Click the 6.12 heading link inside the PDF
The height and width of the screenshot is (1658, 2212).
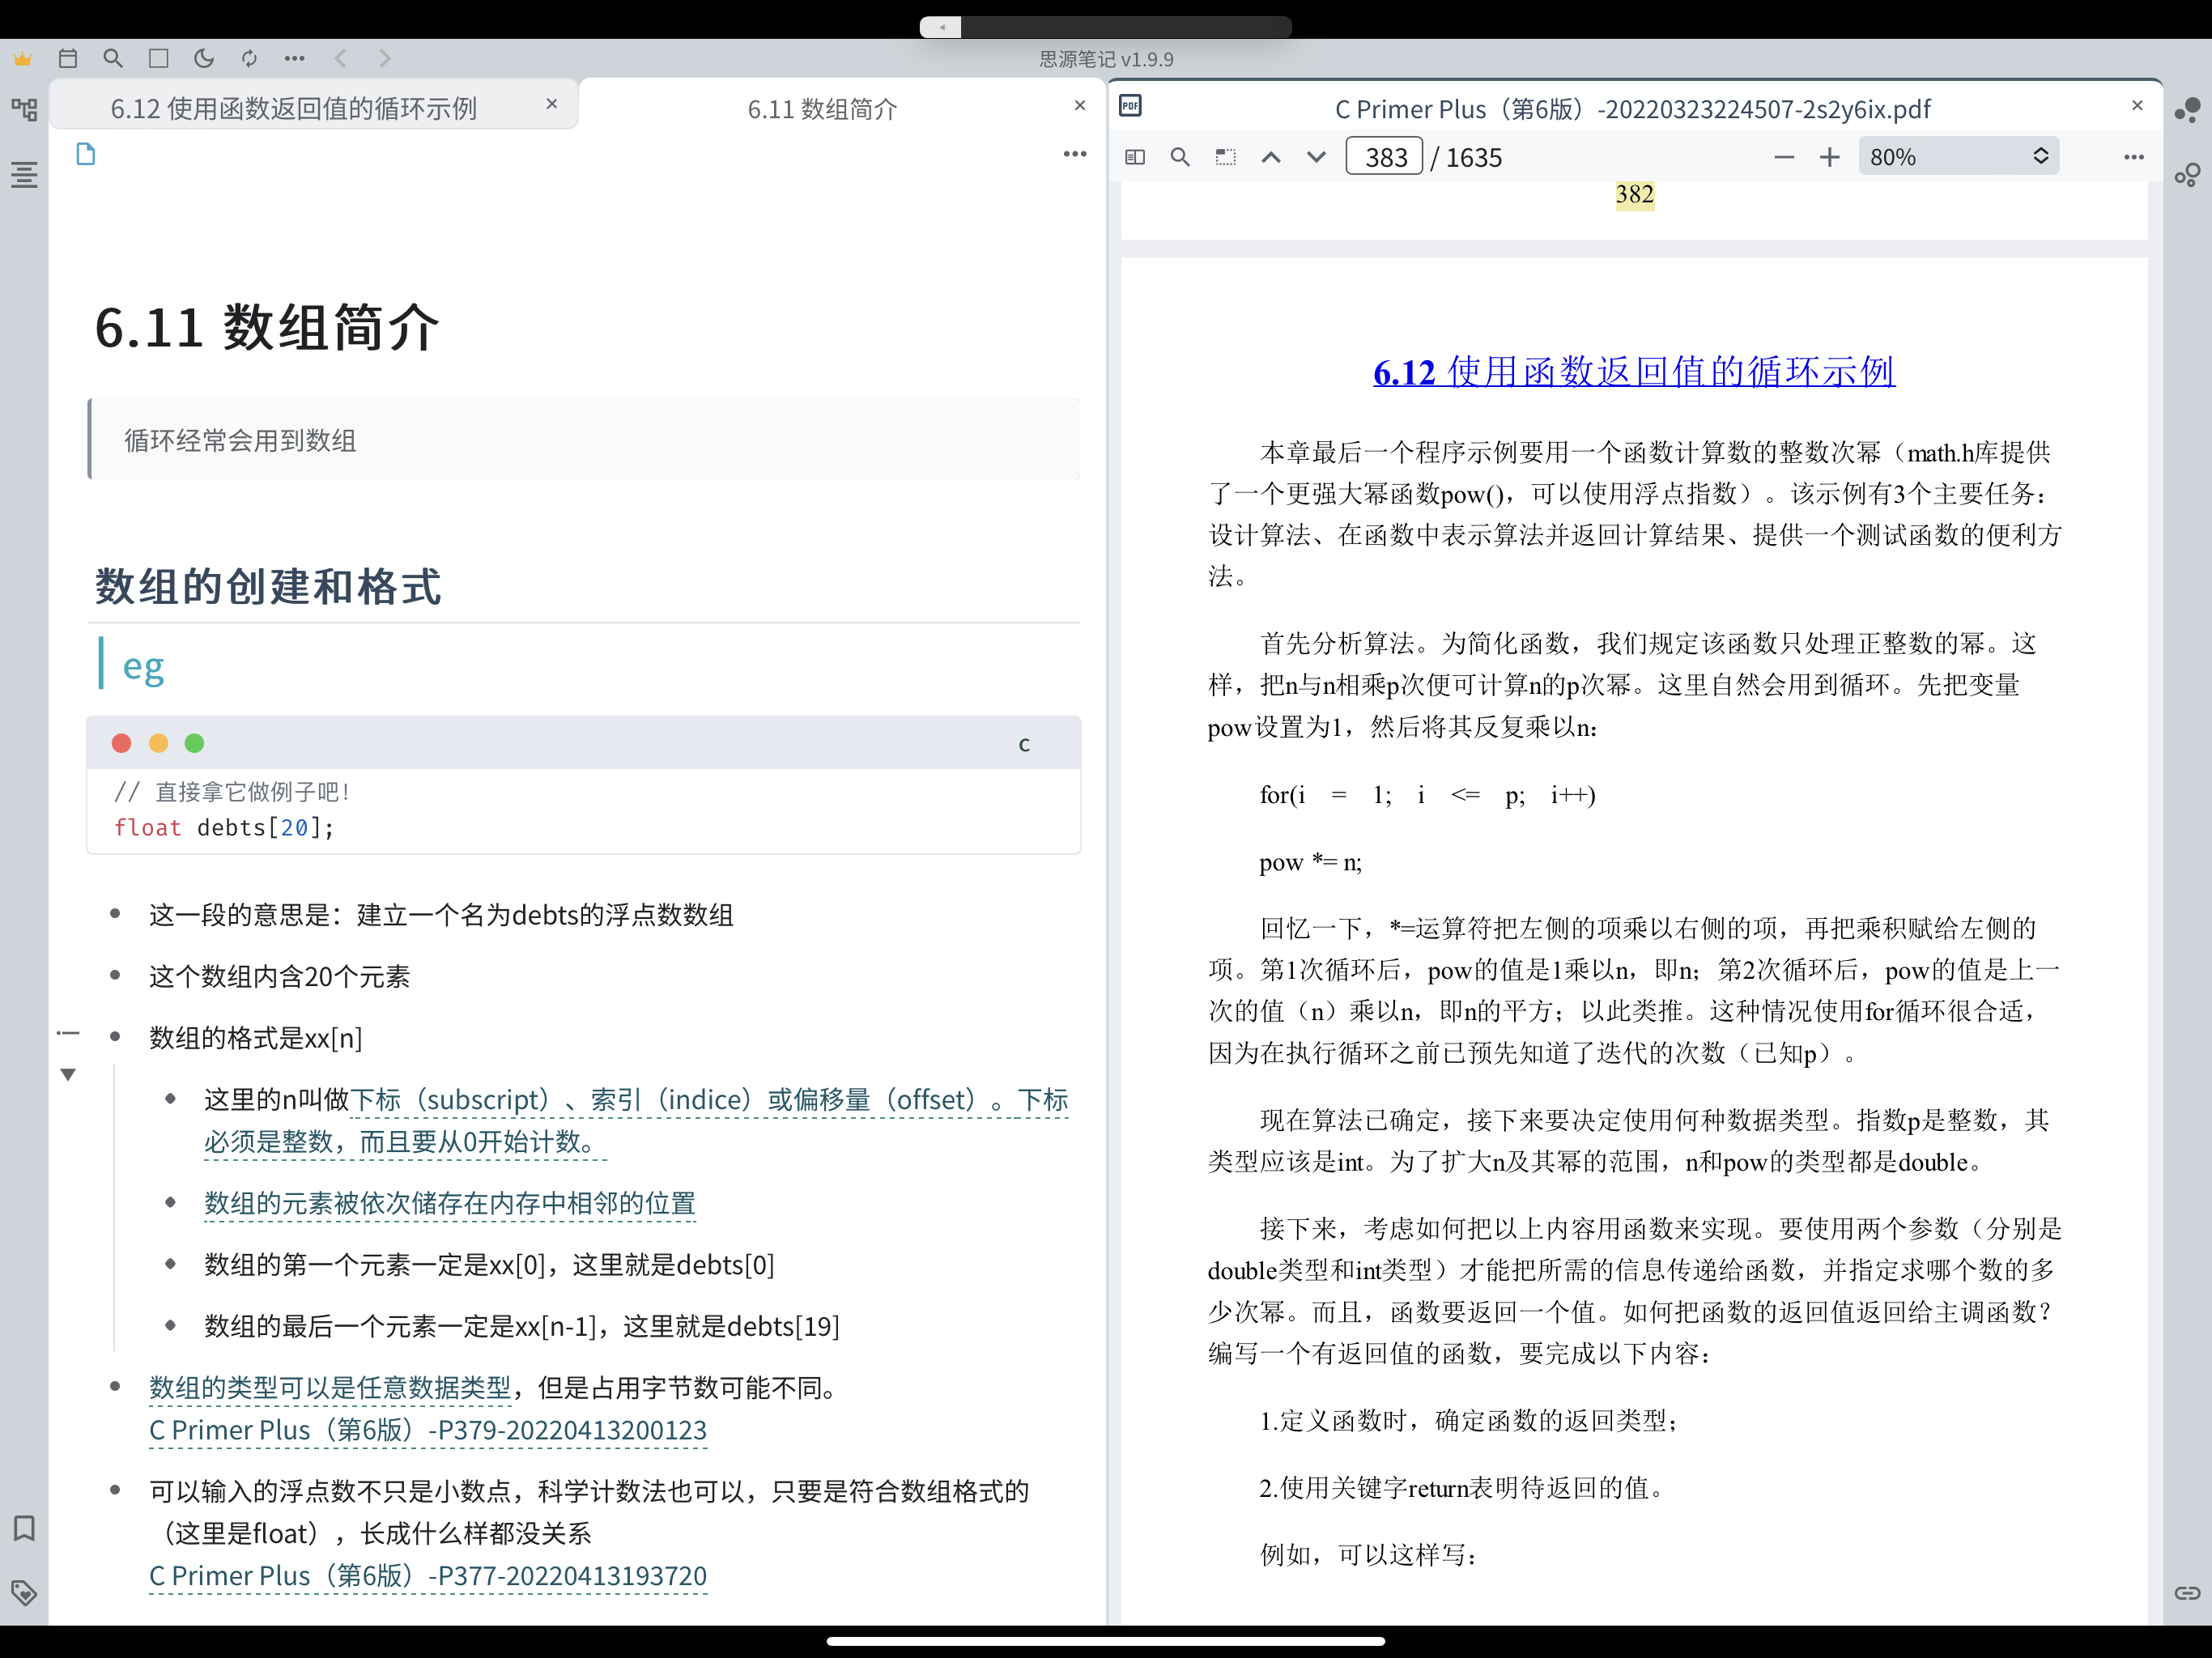pos(1633,371)
